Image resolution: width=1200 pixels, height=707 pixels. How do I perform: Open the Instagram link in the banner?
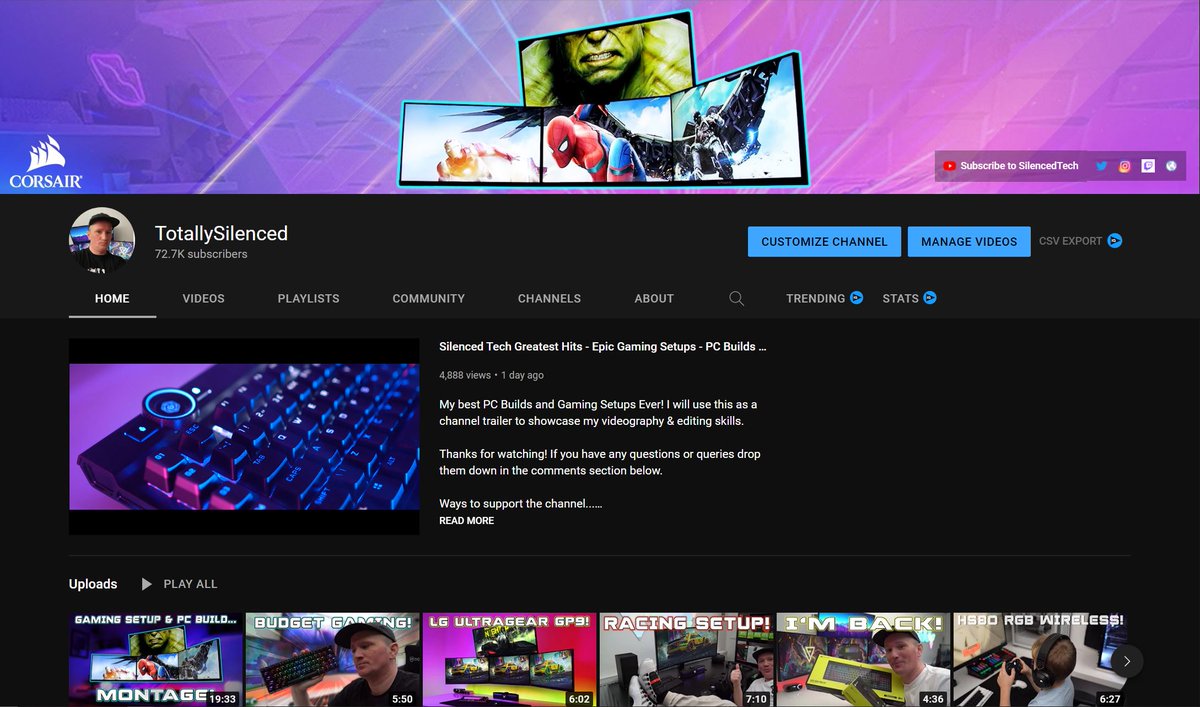pos(1125,166)
